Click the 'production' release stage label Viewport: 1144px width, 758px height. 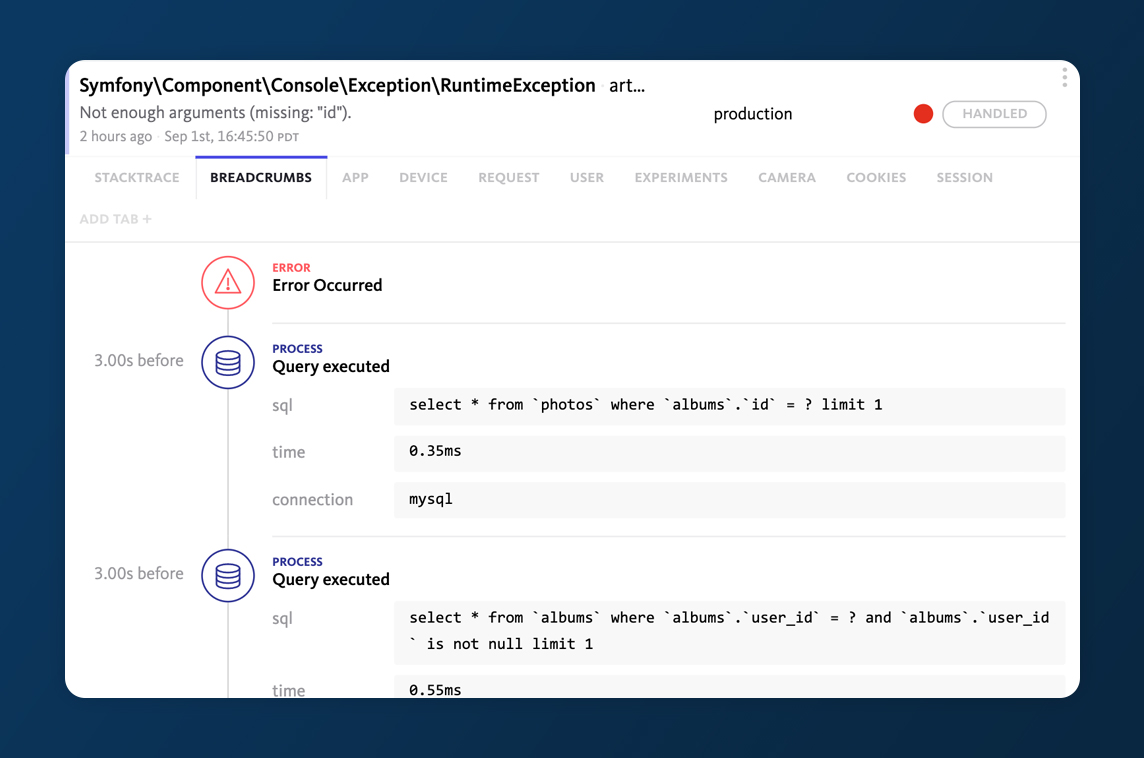click(752, 114)
